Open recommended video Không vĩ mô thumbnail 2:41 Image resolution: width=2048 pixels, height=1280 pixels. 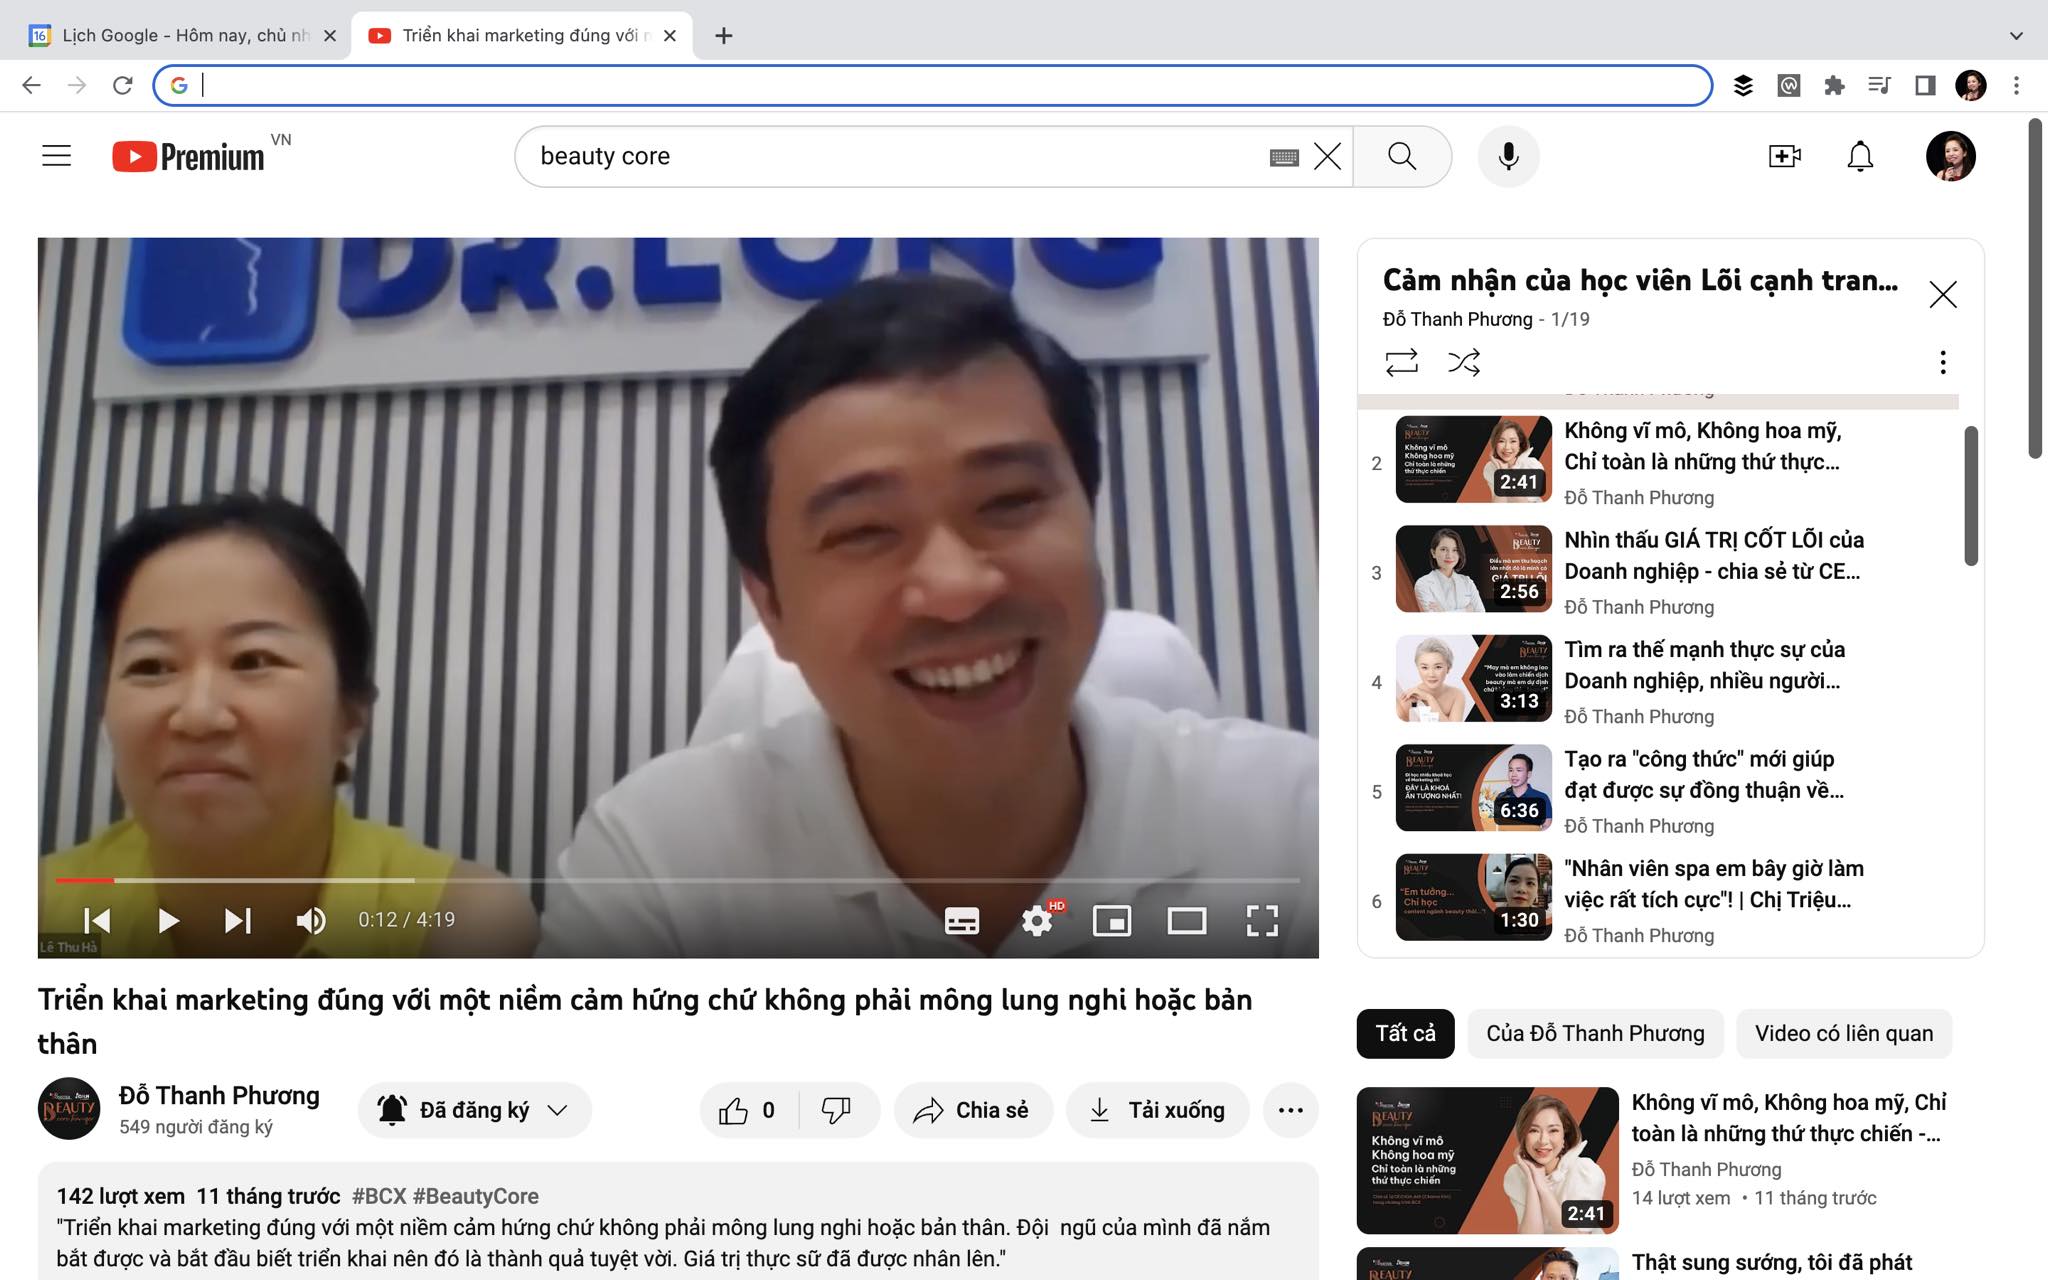1487,1160
